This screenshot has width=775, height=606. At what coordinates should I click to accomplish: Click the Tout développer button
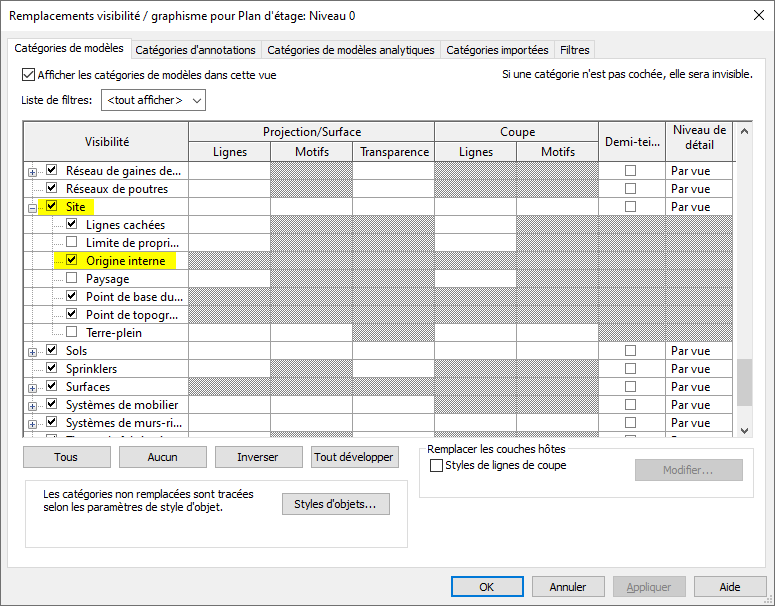354,457
